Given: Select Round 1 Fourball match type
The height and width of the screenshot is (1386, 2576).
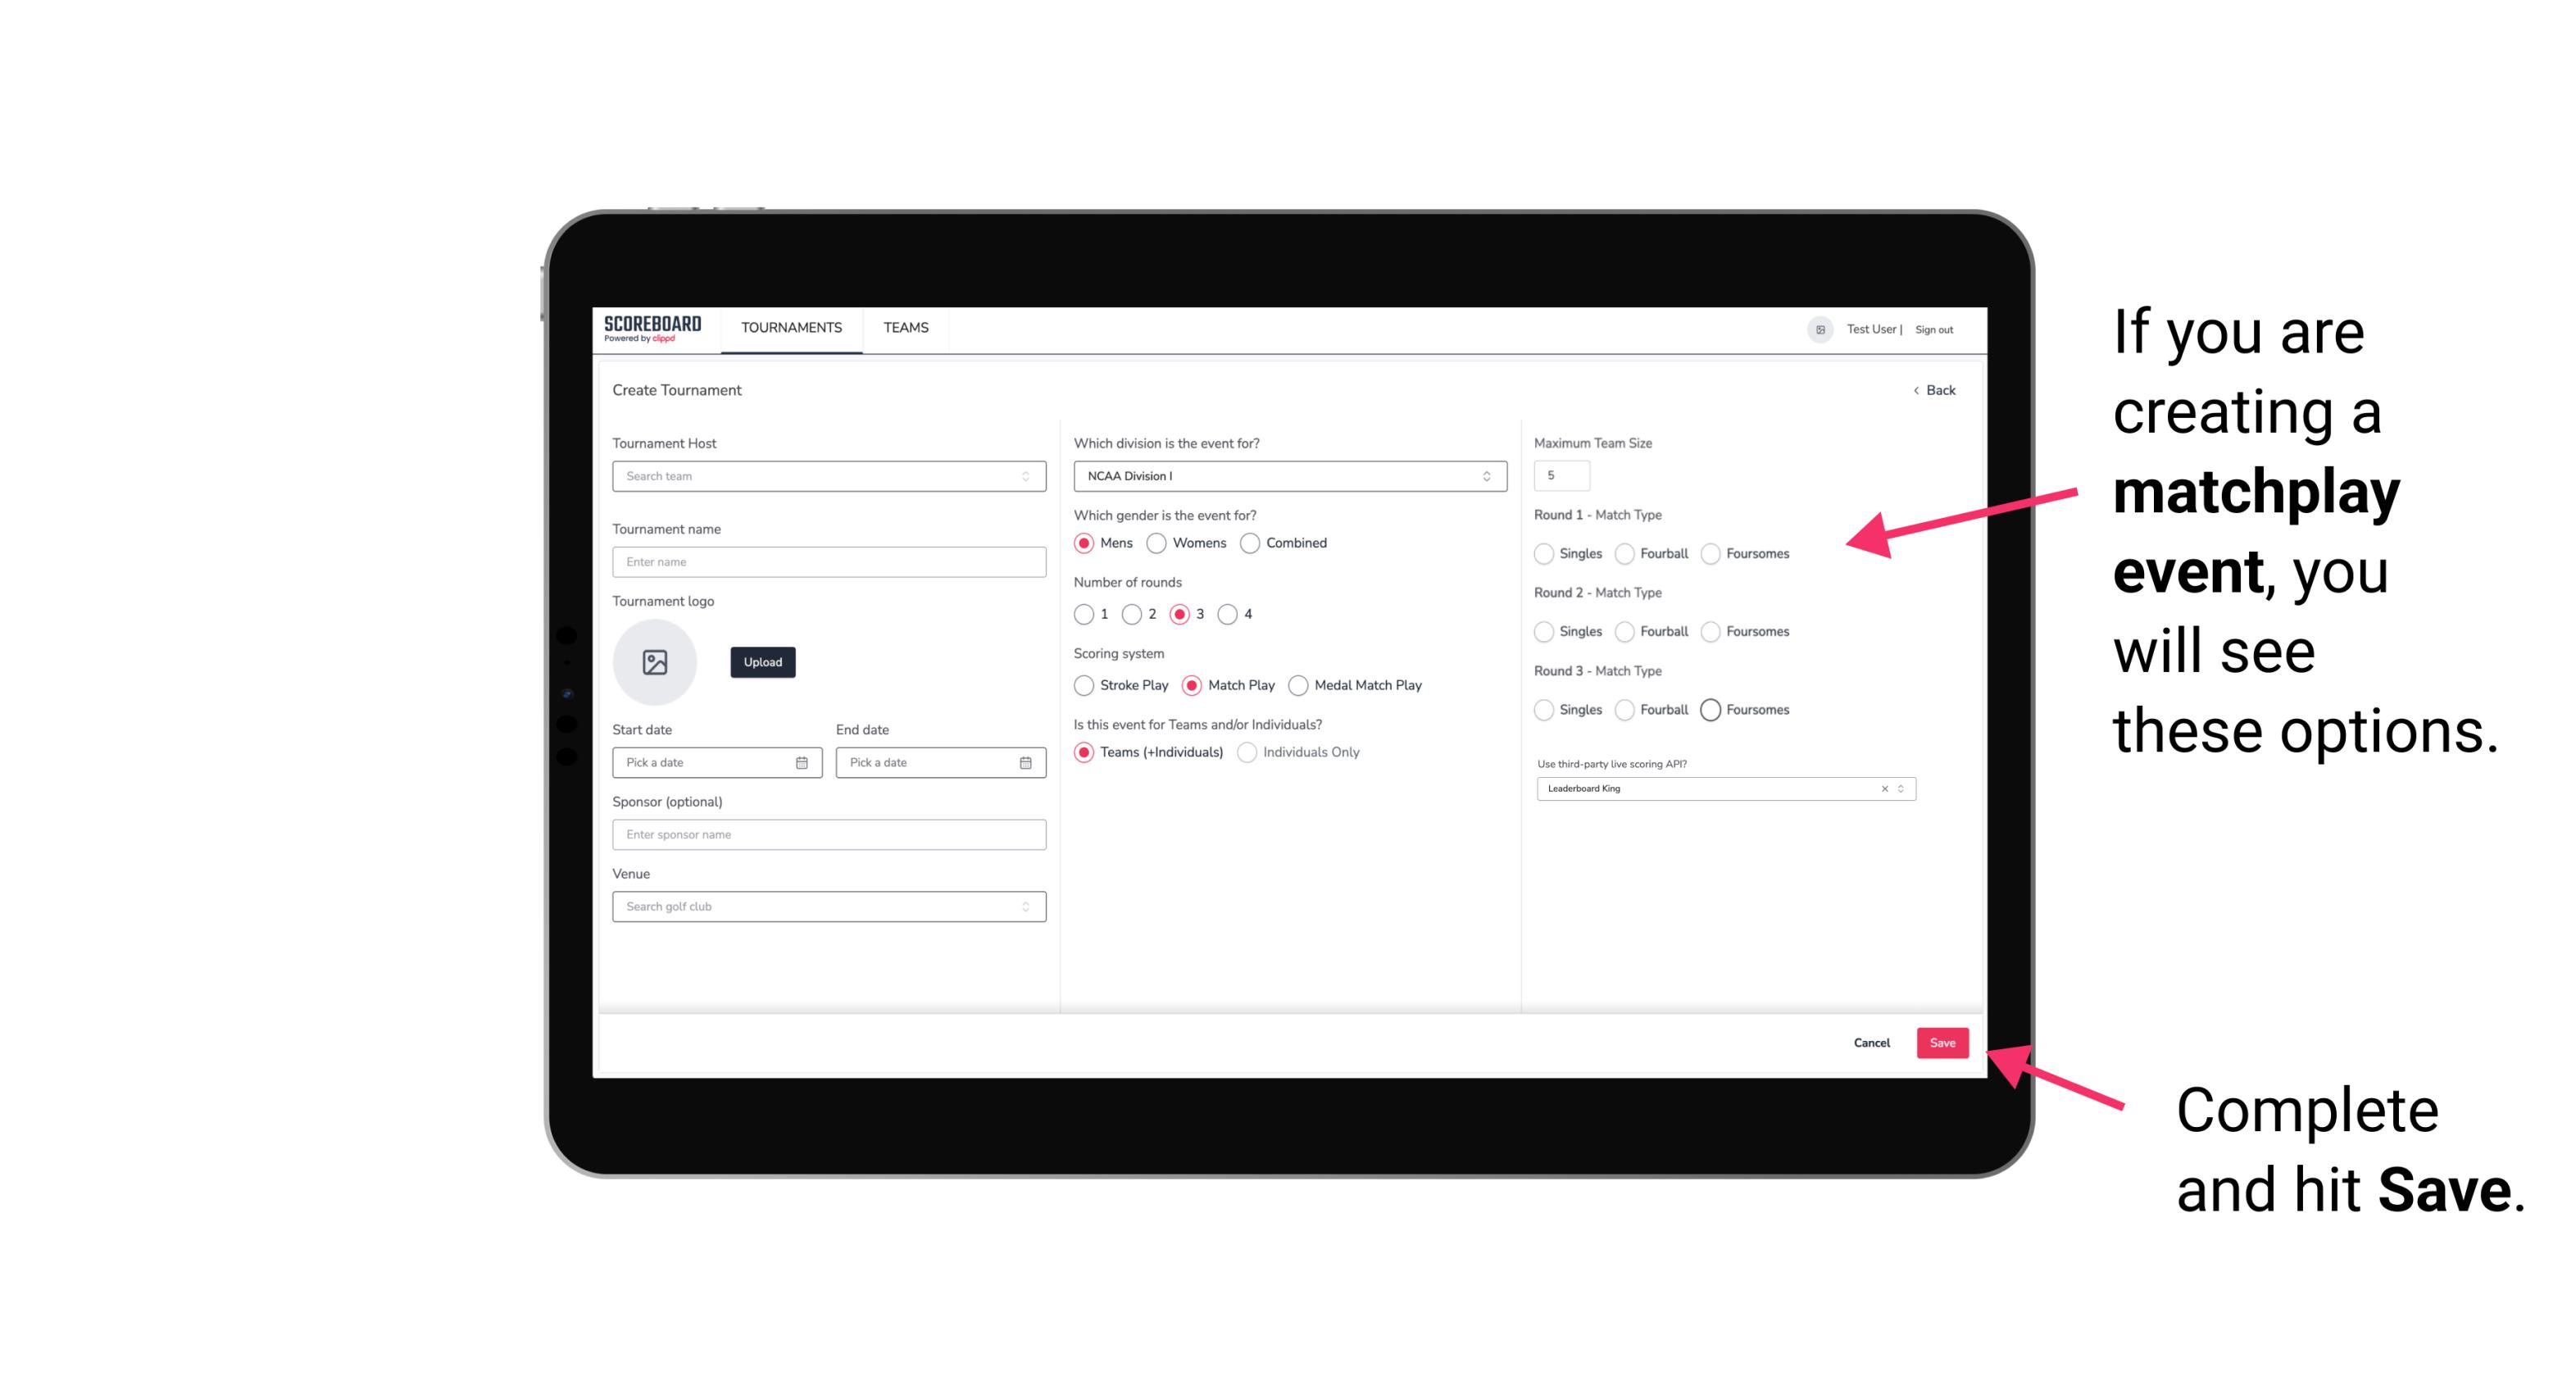Looking at the screenshot, I should (x=1620, y=553).
